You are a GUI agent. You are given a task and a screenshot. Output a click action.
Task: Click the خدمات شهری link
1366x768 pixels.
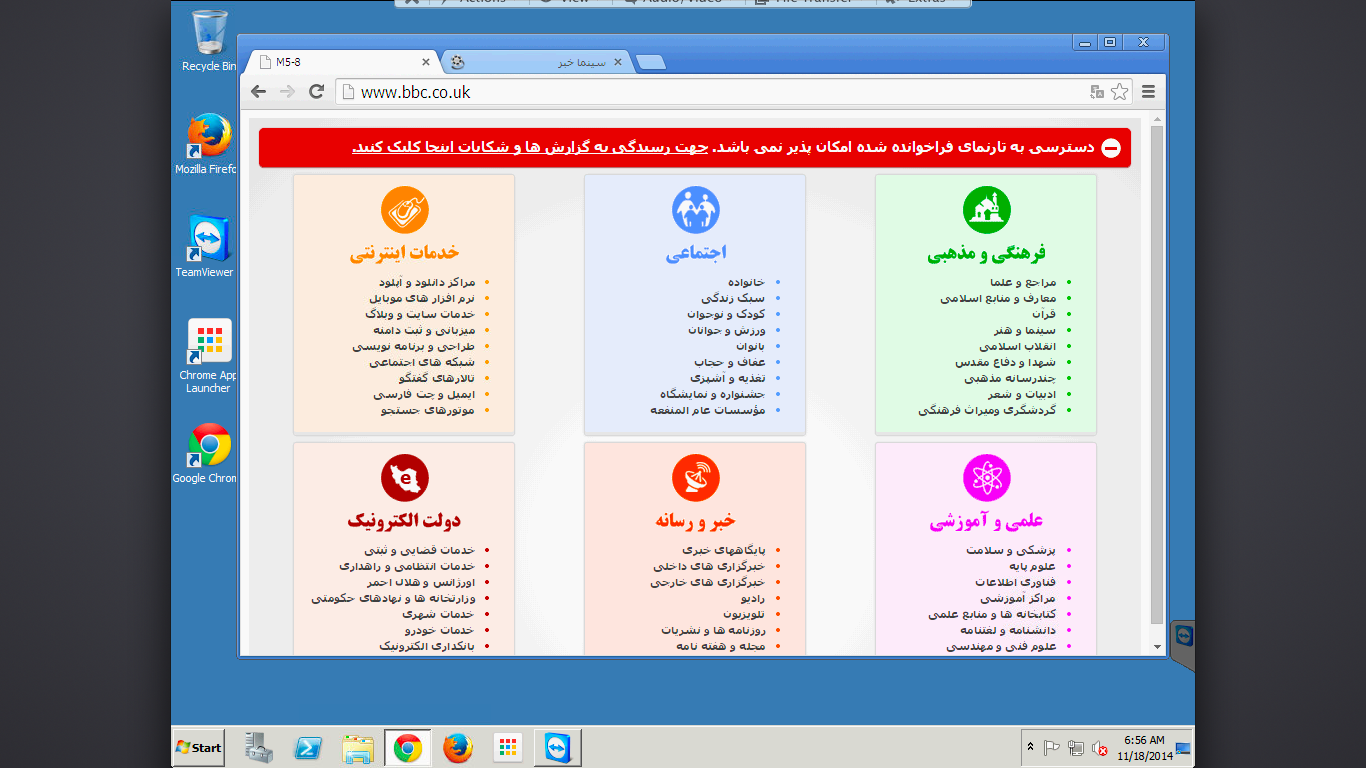(438, 614)
